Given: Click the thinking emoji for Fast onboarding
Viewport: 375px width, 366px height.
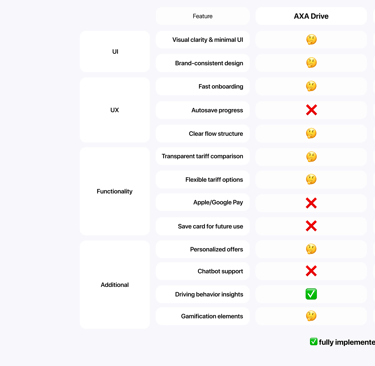Looking at the screenshot, I should [311, 86].
